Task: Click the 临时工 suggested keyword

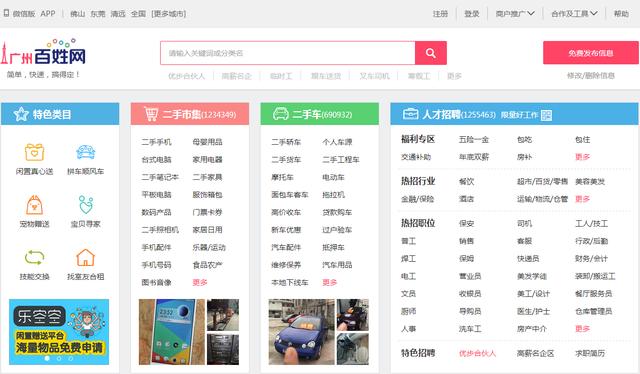Action: click(x=281, y=76)
